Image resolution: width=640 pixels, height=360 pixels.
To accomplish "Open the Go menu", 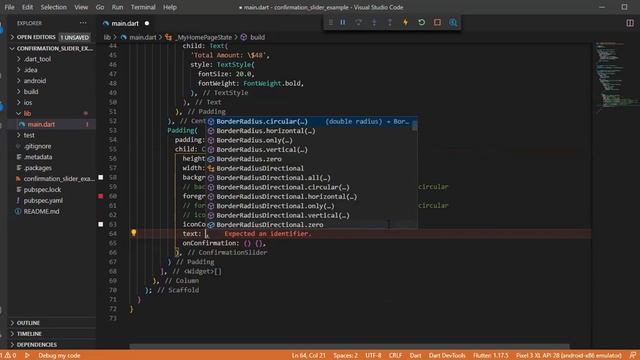I will 100,7.
